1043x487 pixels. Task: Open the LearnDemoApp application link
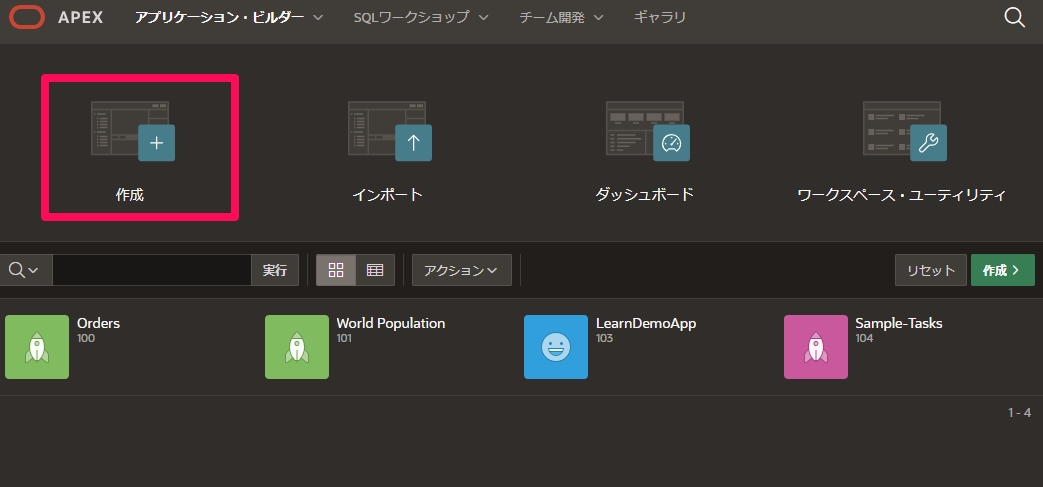click(x=646, y=323)
